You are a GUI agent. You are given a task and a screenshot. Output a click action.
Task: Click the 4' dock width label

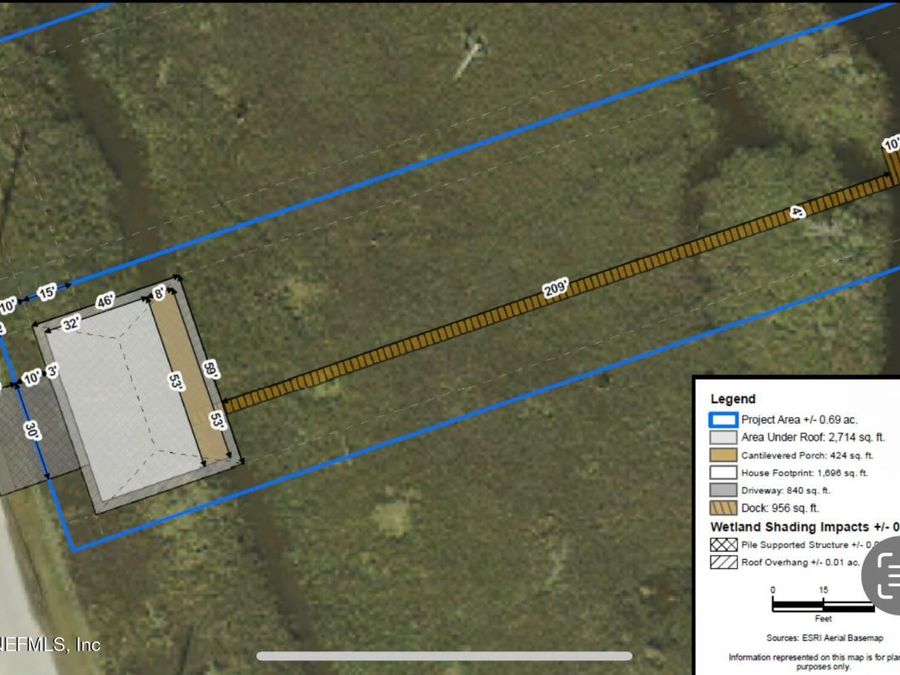point(797,212)
